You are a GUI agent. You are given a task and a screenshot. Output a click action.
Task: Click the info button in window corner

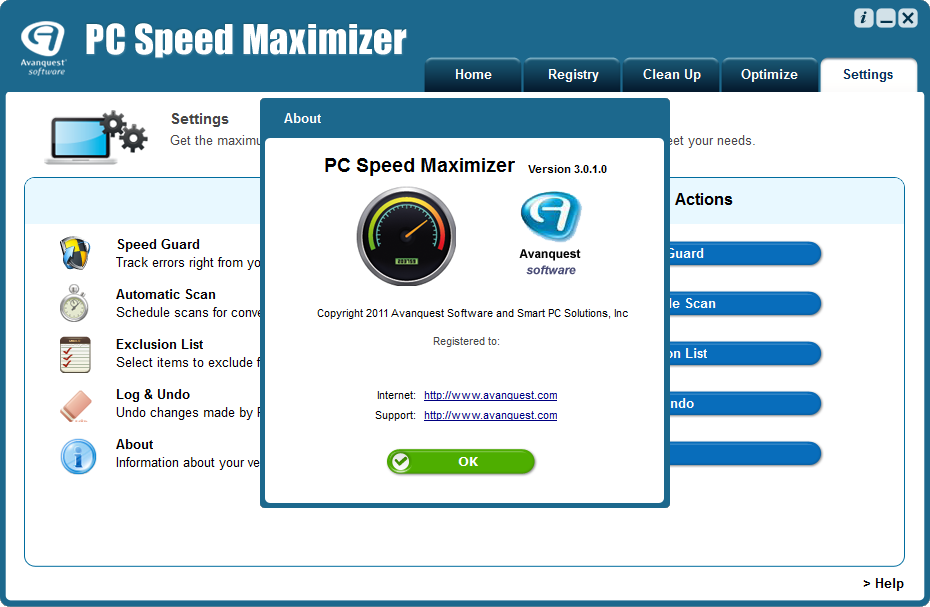[x=864, y=18]
